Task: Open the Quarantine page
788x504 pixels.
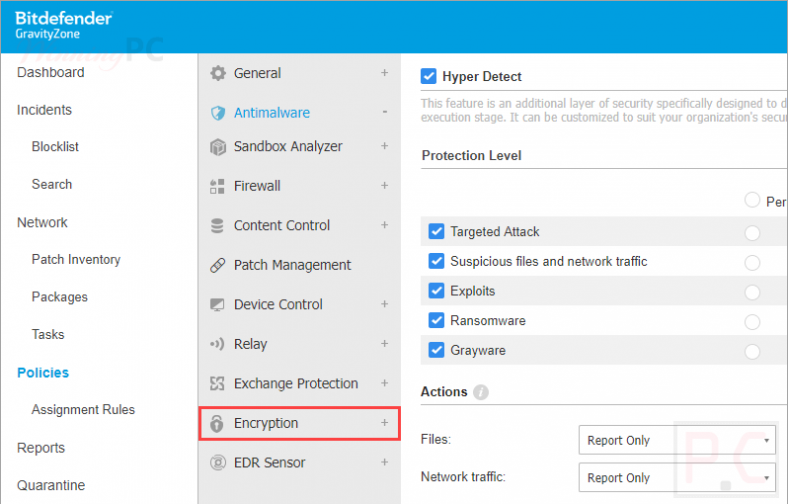Action: (51, 485)
